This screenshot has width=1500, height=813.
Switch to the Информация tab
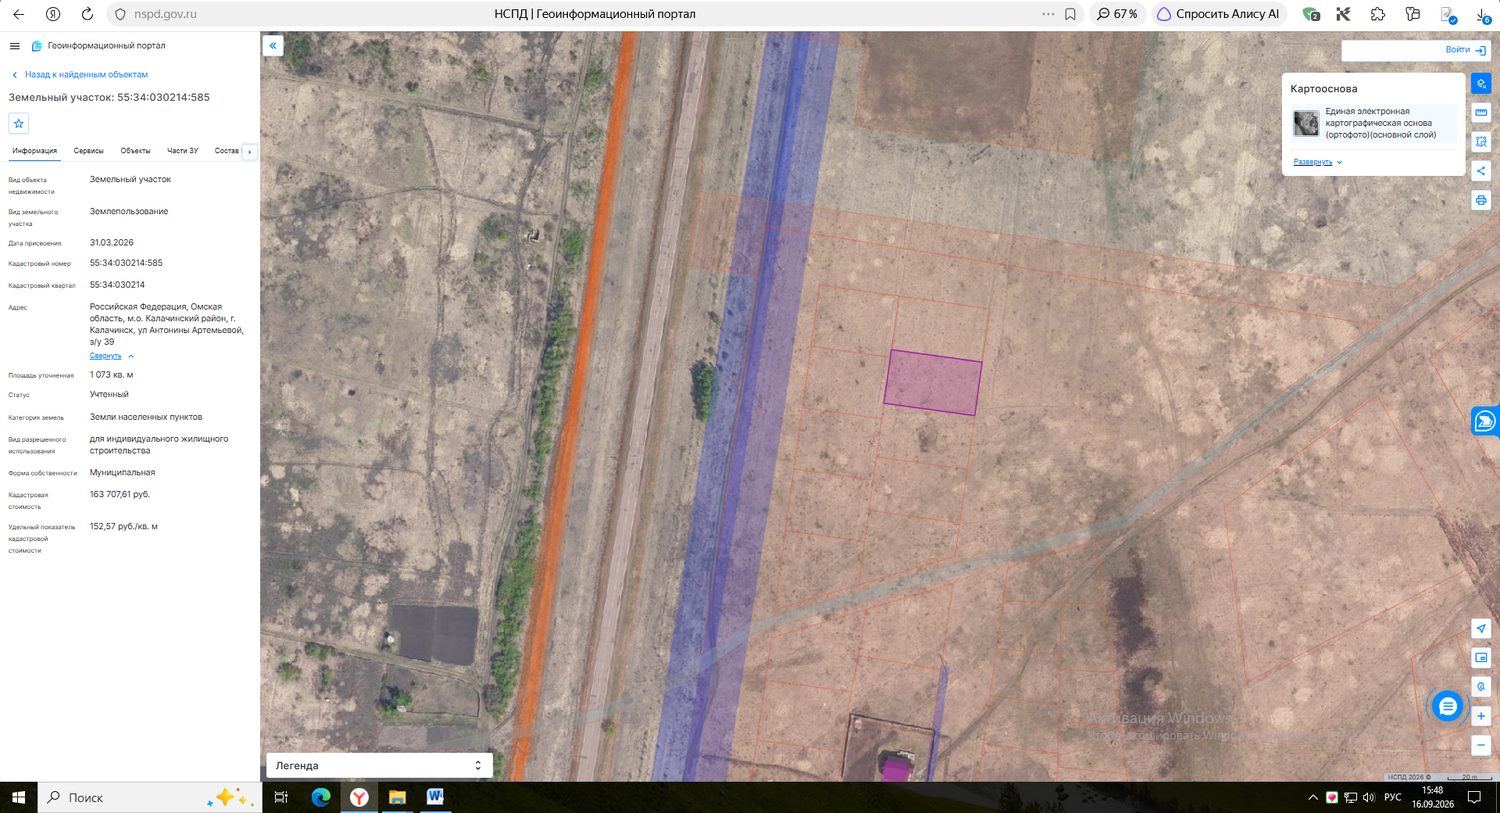[x=35, y=151]
